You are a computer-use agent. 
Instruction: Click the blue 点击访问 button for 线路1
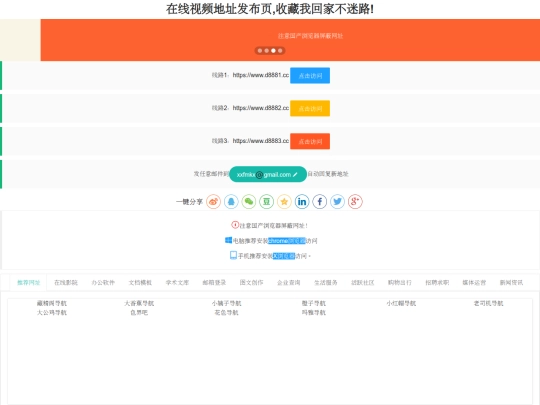tap(310, 75)
